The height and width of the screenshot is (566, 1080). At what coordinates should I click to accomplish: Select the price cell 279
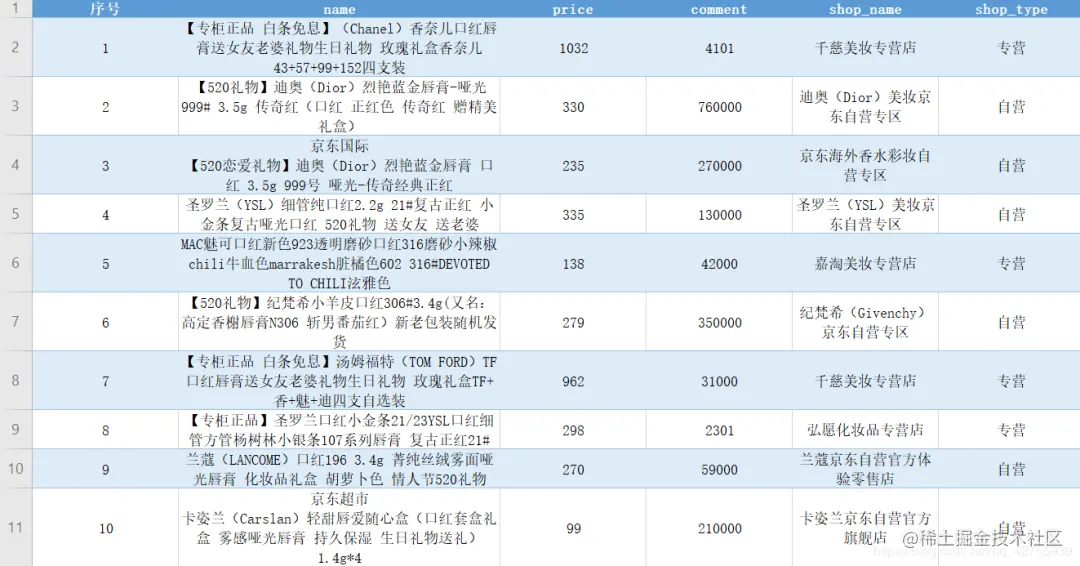pos(573,322)
